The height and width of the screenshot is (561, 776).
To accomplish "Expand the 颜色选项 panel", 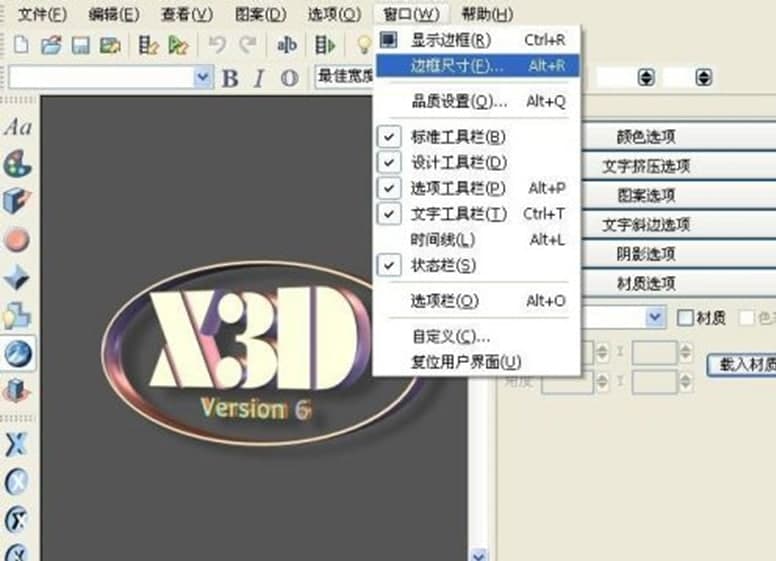I will 679,136.
